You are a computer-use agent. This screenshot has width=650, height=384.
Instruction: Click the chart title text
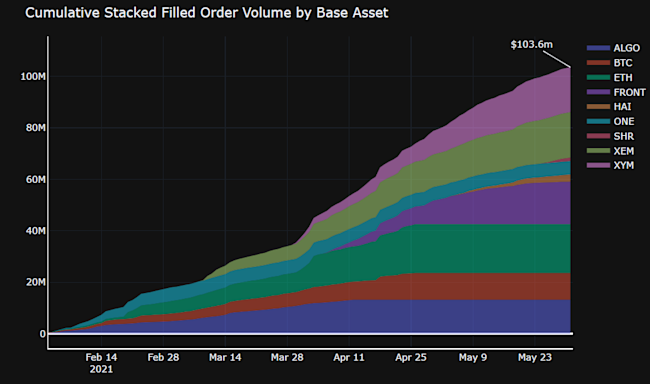pos(206,13)
